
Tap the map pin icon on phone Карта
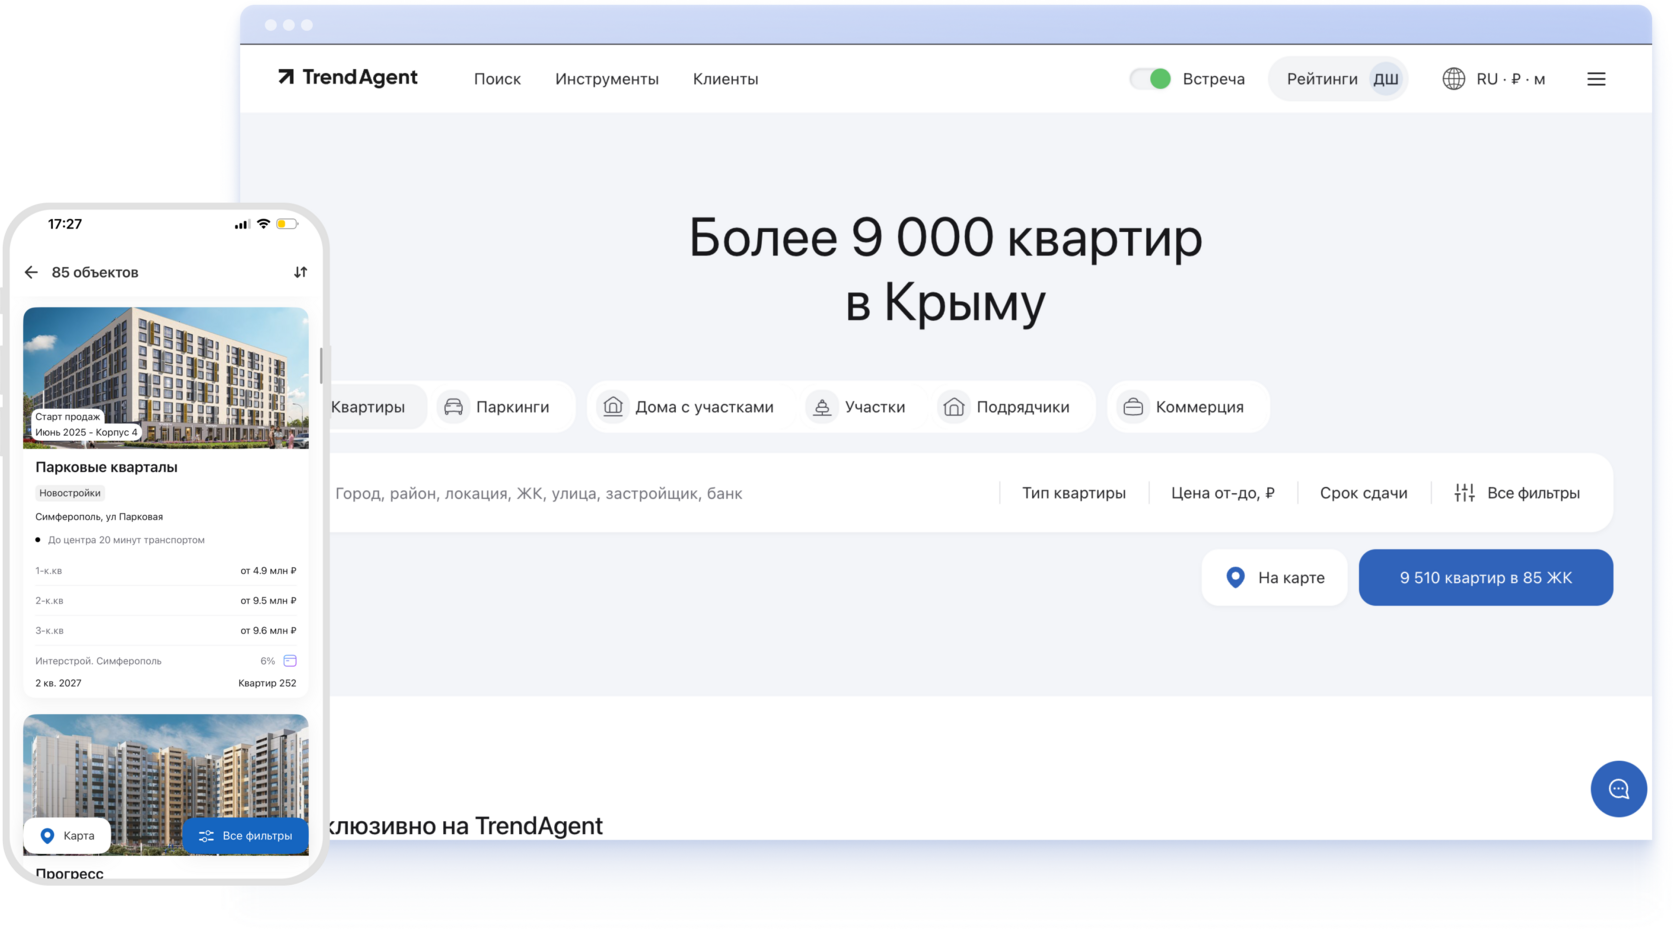coord(47,836)
